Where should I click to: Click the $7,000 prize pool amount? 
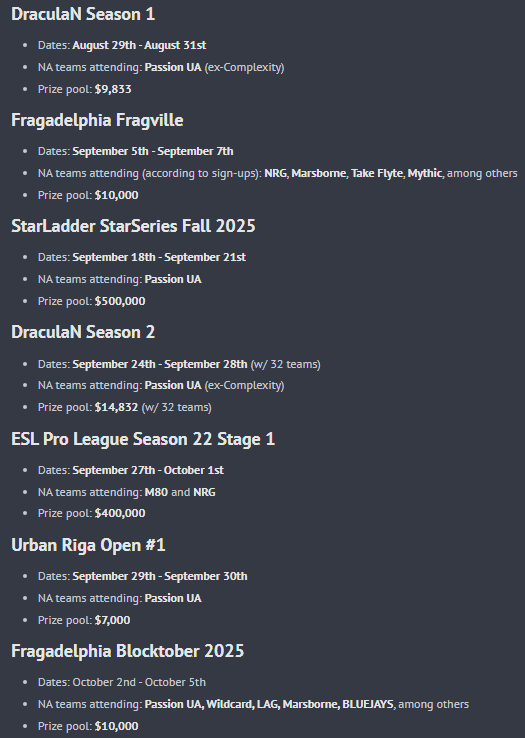click(x=113, y=620)
